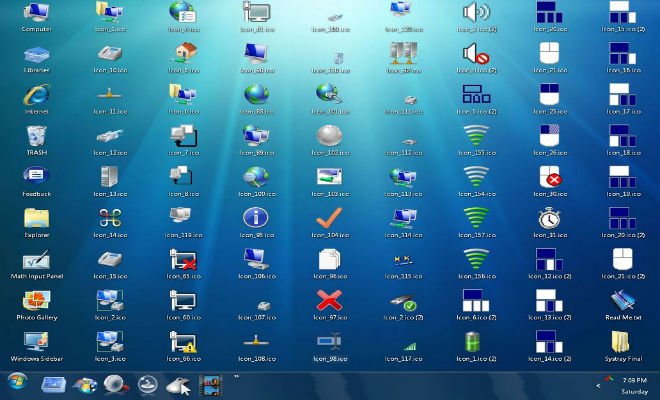Select the Icon_10.ico fax machine icon
This screenshot has width=660, height=400.
[x=110, y=54]
